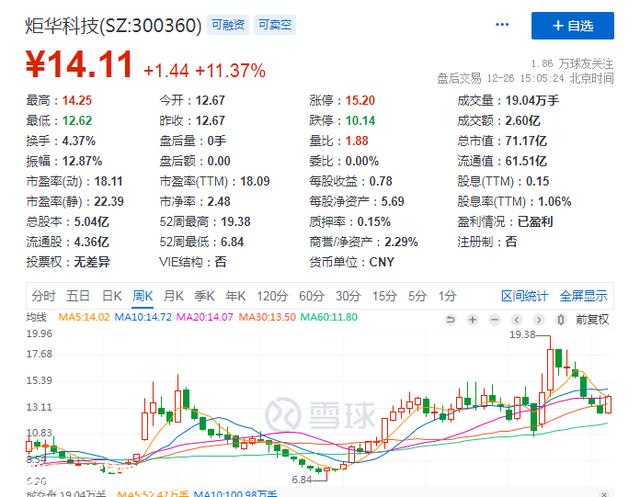
Task: Click the 货币单位 value CNY
Action: coord(381,262)
